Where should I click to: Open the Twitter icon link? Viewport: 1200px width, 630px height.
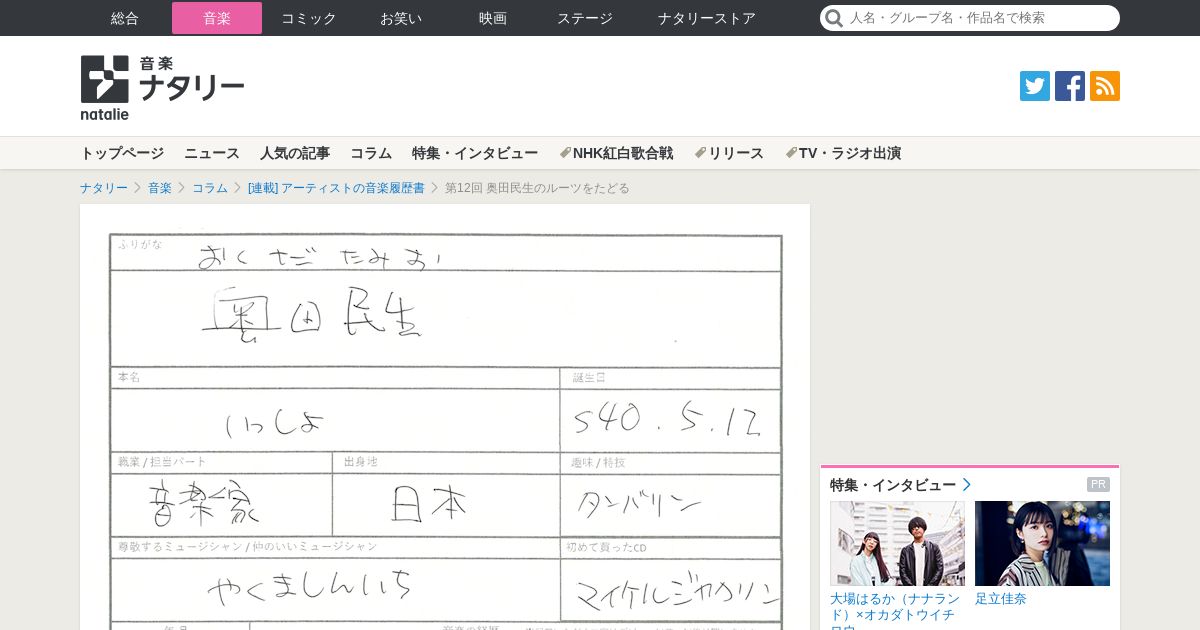coord(1035,86)
